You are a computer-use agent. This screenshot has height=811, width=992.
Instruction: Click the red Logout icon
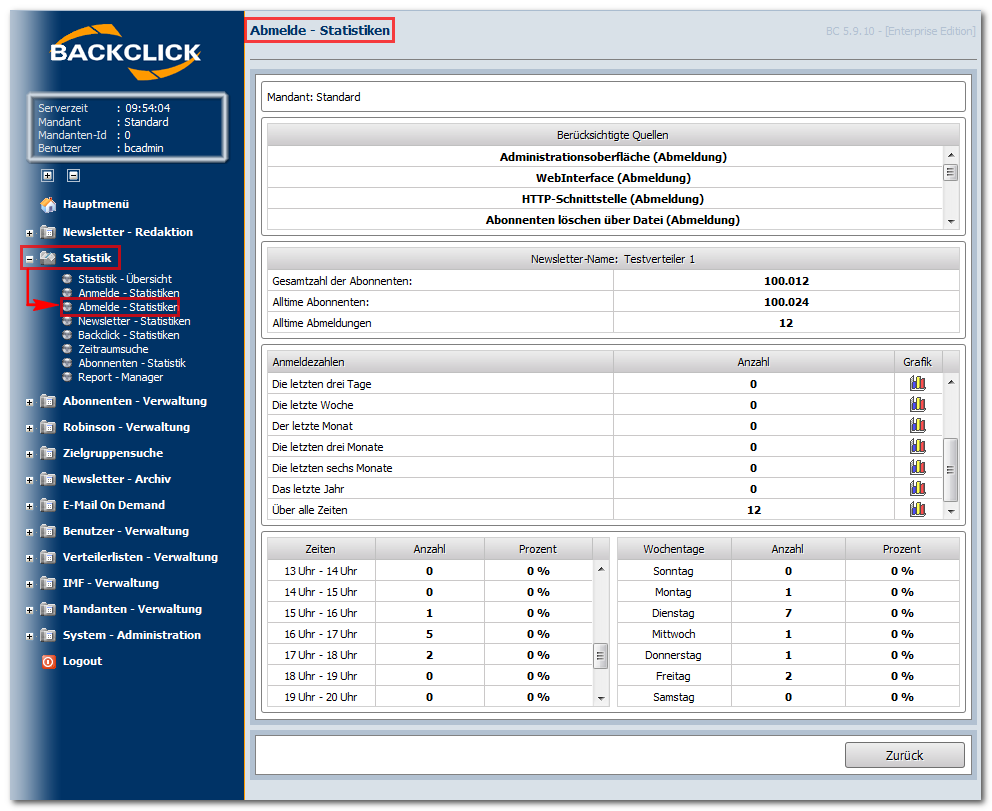[x=48, y=661]
